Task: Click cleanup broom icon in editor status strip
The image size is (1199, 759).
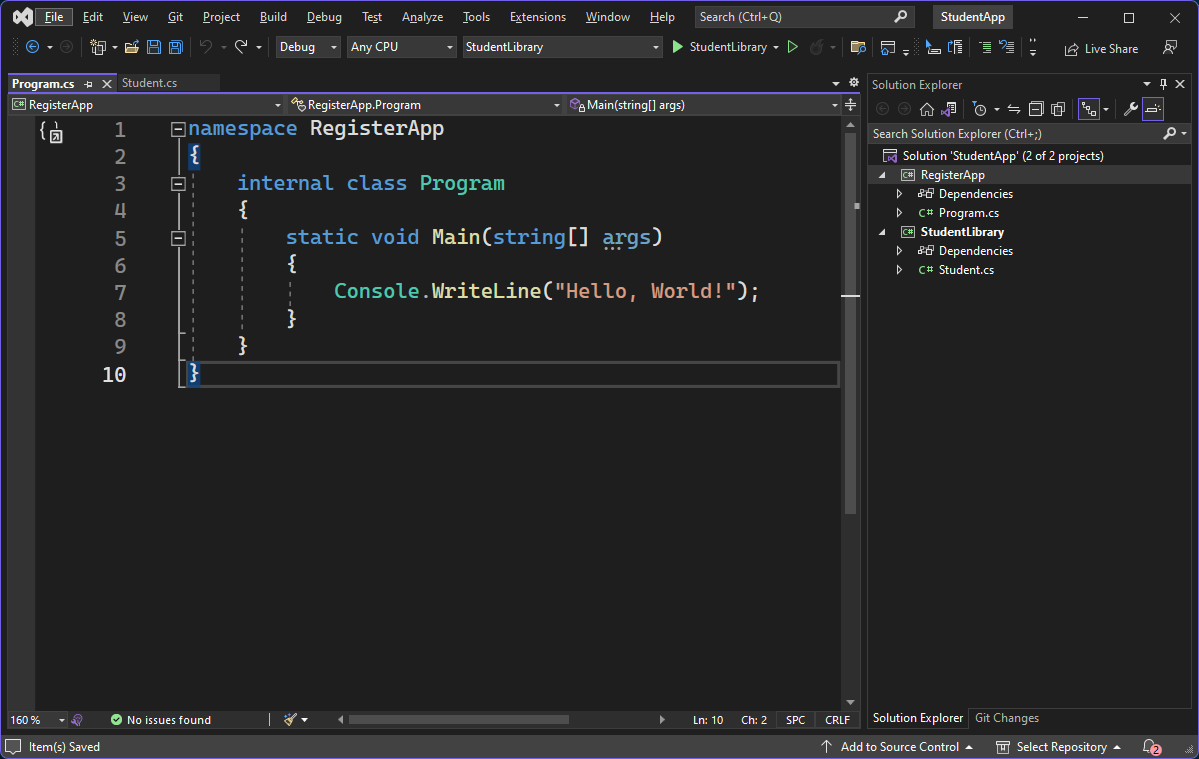Action: (290, 719)
